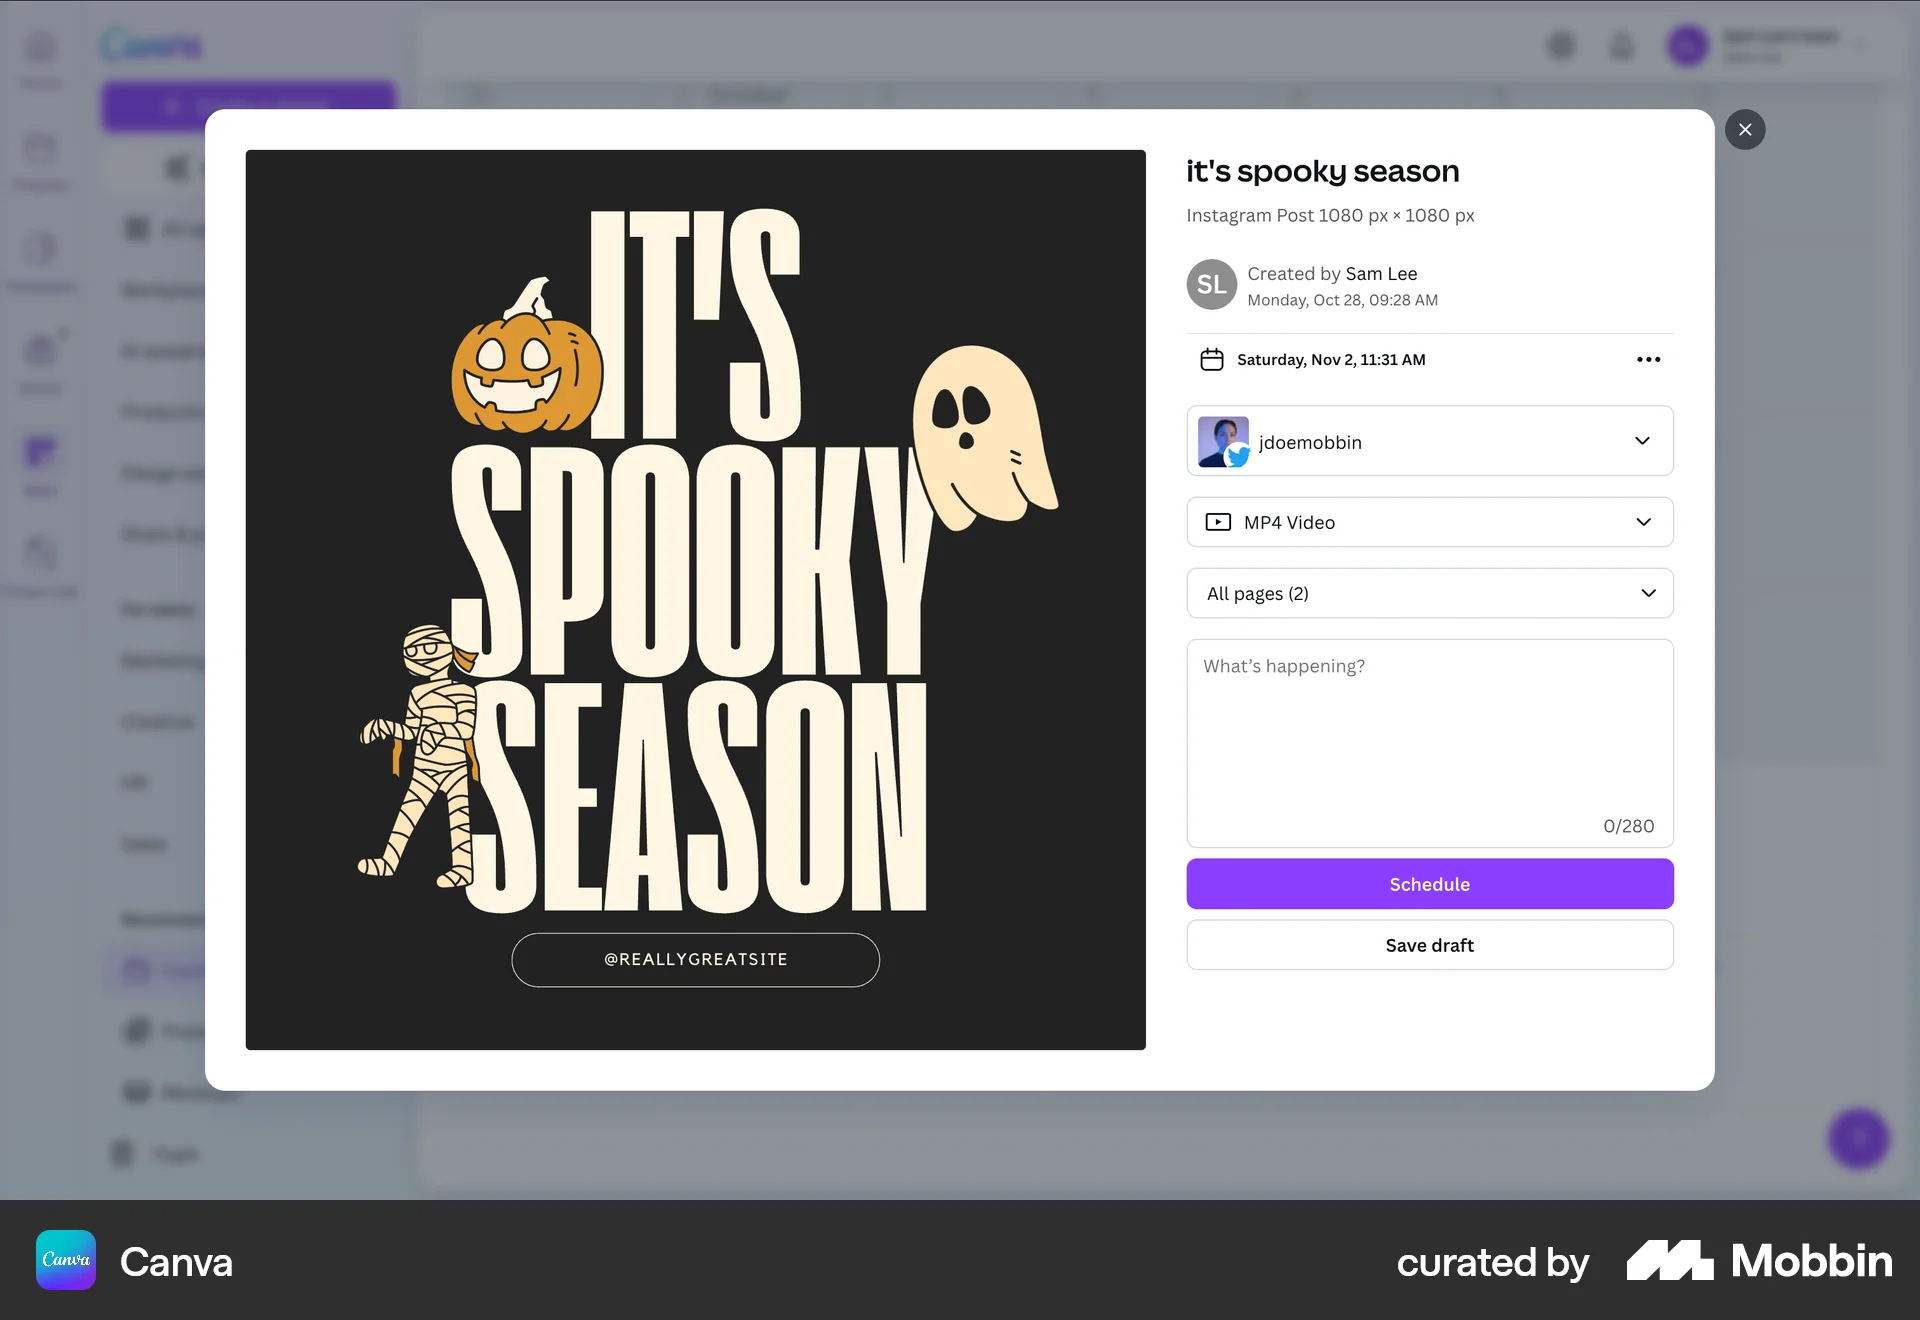Click the purple floating button bottom right

1858,1139
